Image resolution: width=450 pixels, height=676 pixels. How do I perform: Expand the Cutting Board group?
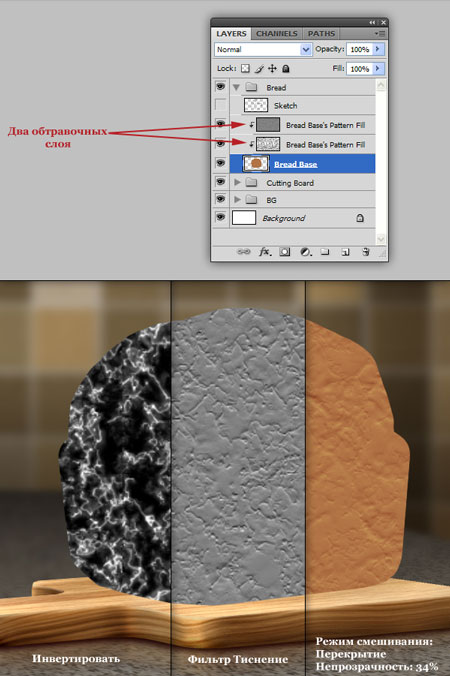237,183
